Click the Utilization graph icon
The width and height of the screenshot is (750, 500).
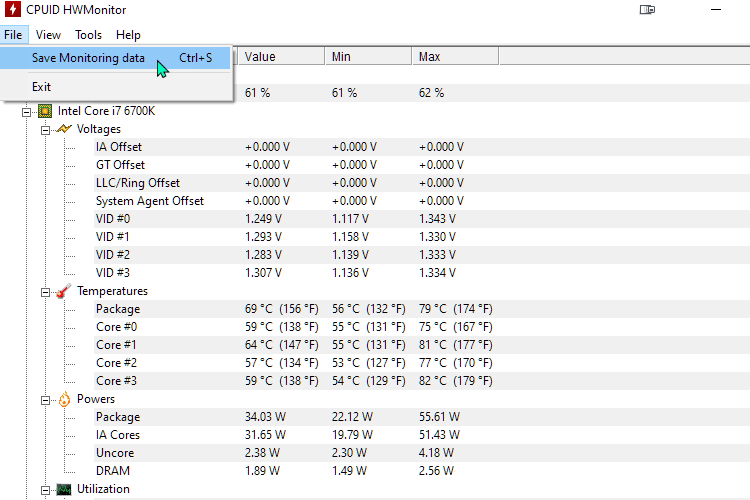(64, 489)
